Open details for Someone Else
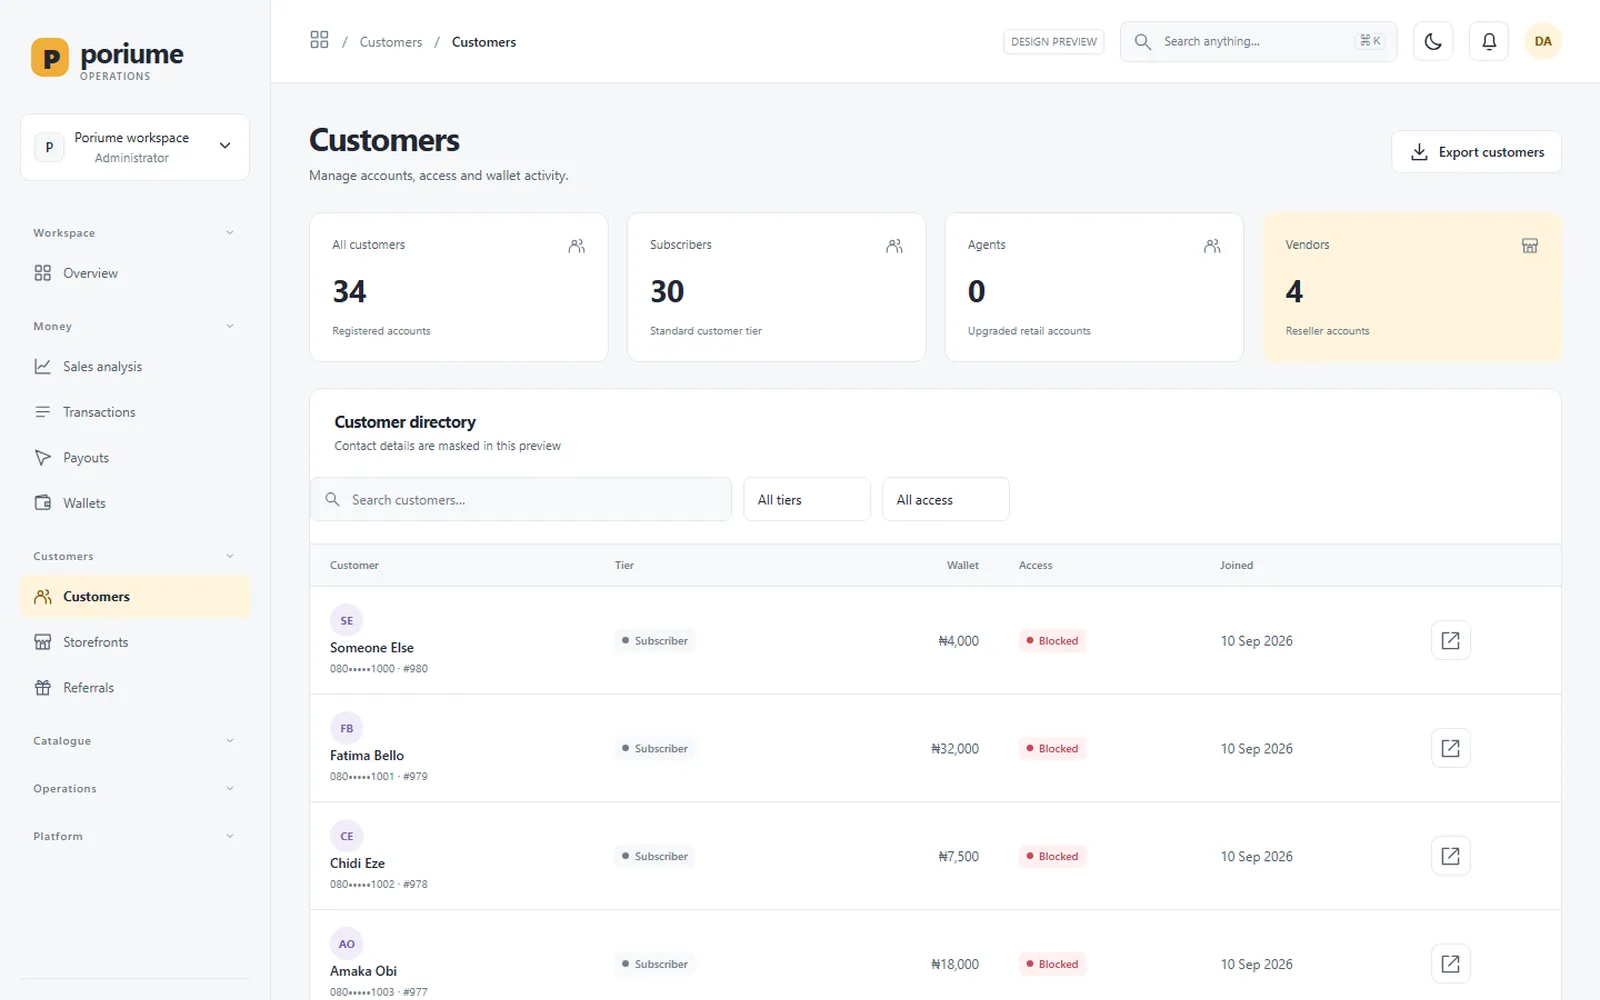Screen dimensions: 1600x1000 click(1450, 640)
